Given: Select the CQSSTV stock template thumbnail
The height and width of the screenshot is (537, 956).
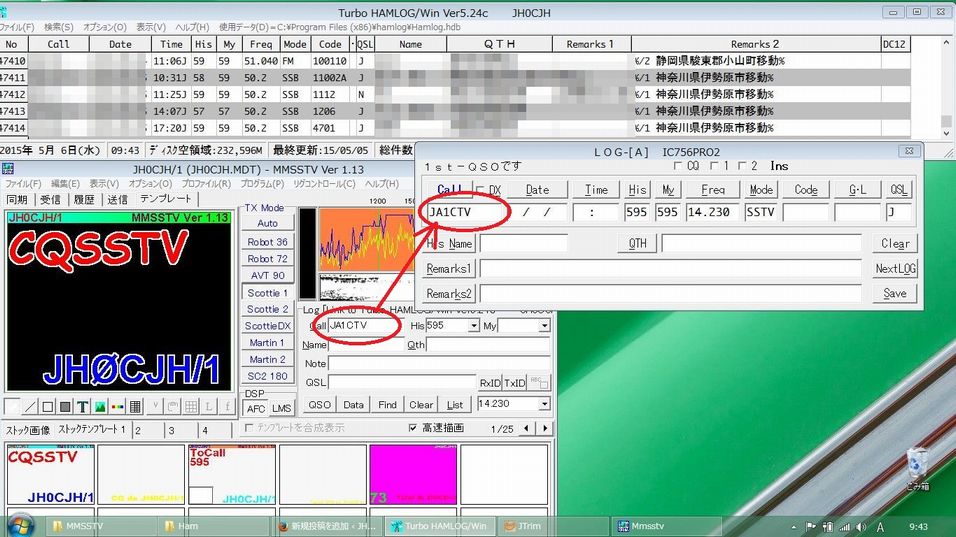Looking at the screenshot, I should (x=51, y=475).
